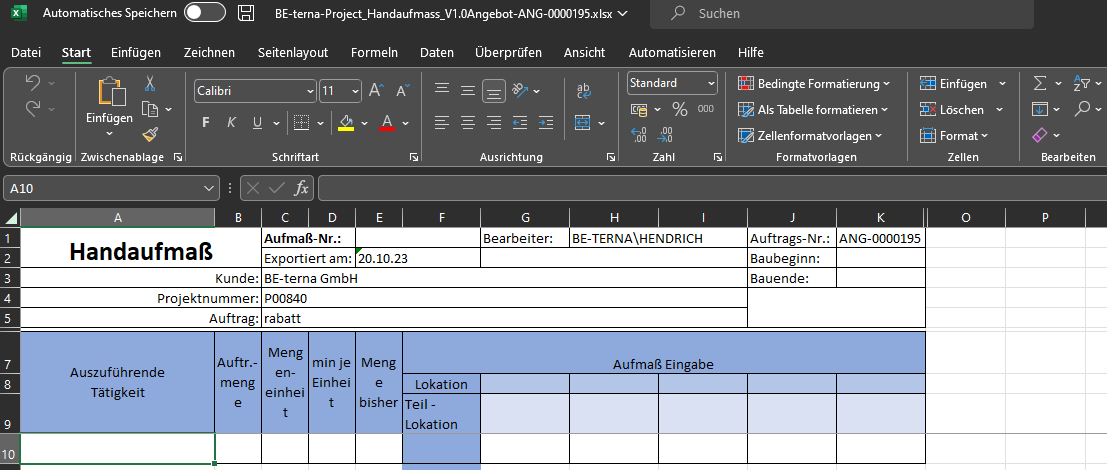Image resolution: width=1107 pixels, height=470 pixels.
Task: Toggle italic (K) formatting
Action: (x=231, y=123)
